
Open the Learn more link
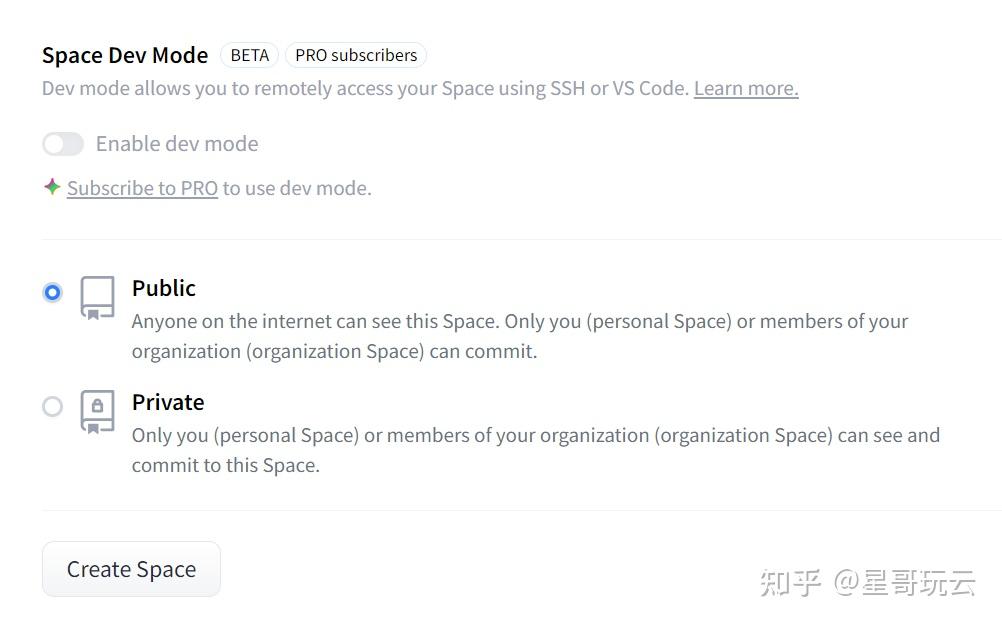746,88
